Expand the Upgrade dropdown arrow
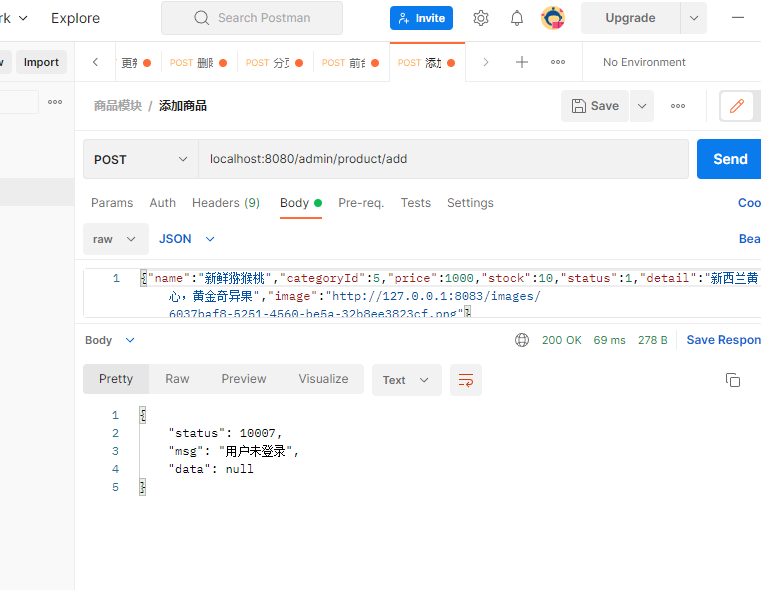 694,18
